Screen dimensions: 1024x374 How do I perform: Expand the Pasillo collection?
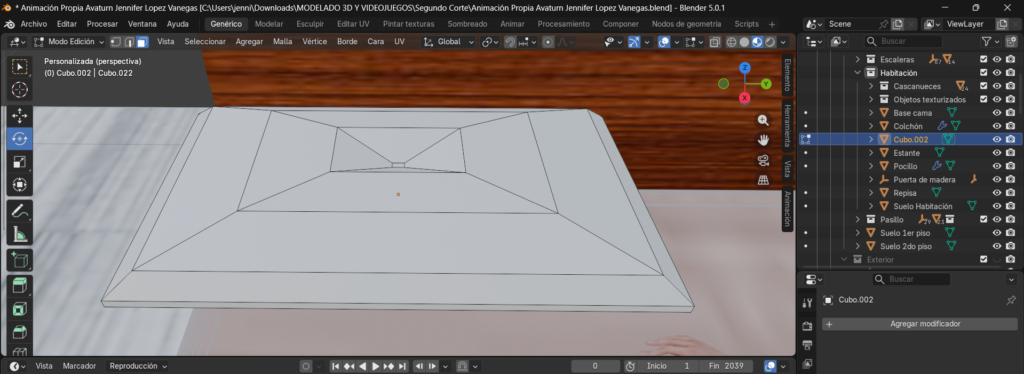[857, 219]
